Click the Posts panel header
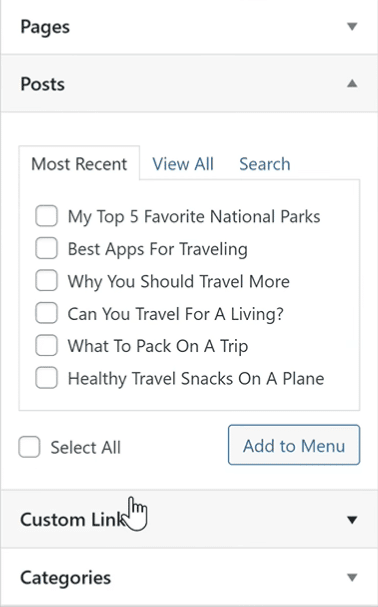The image size is (378, 607). tap(189, 84)
